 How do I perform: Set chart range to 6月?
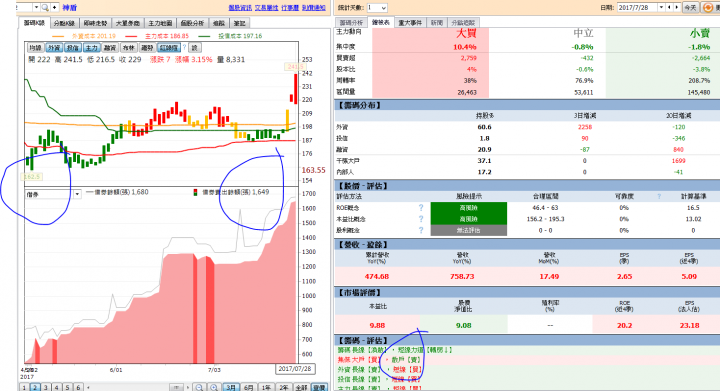tap(248, 387)
